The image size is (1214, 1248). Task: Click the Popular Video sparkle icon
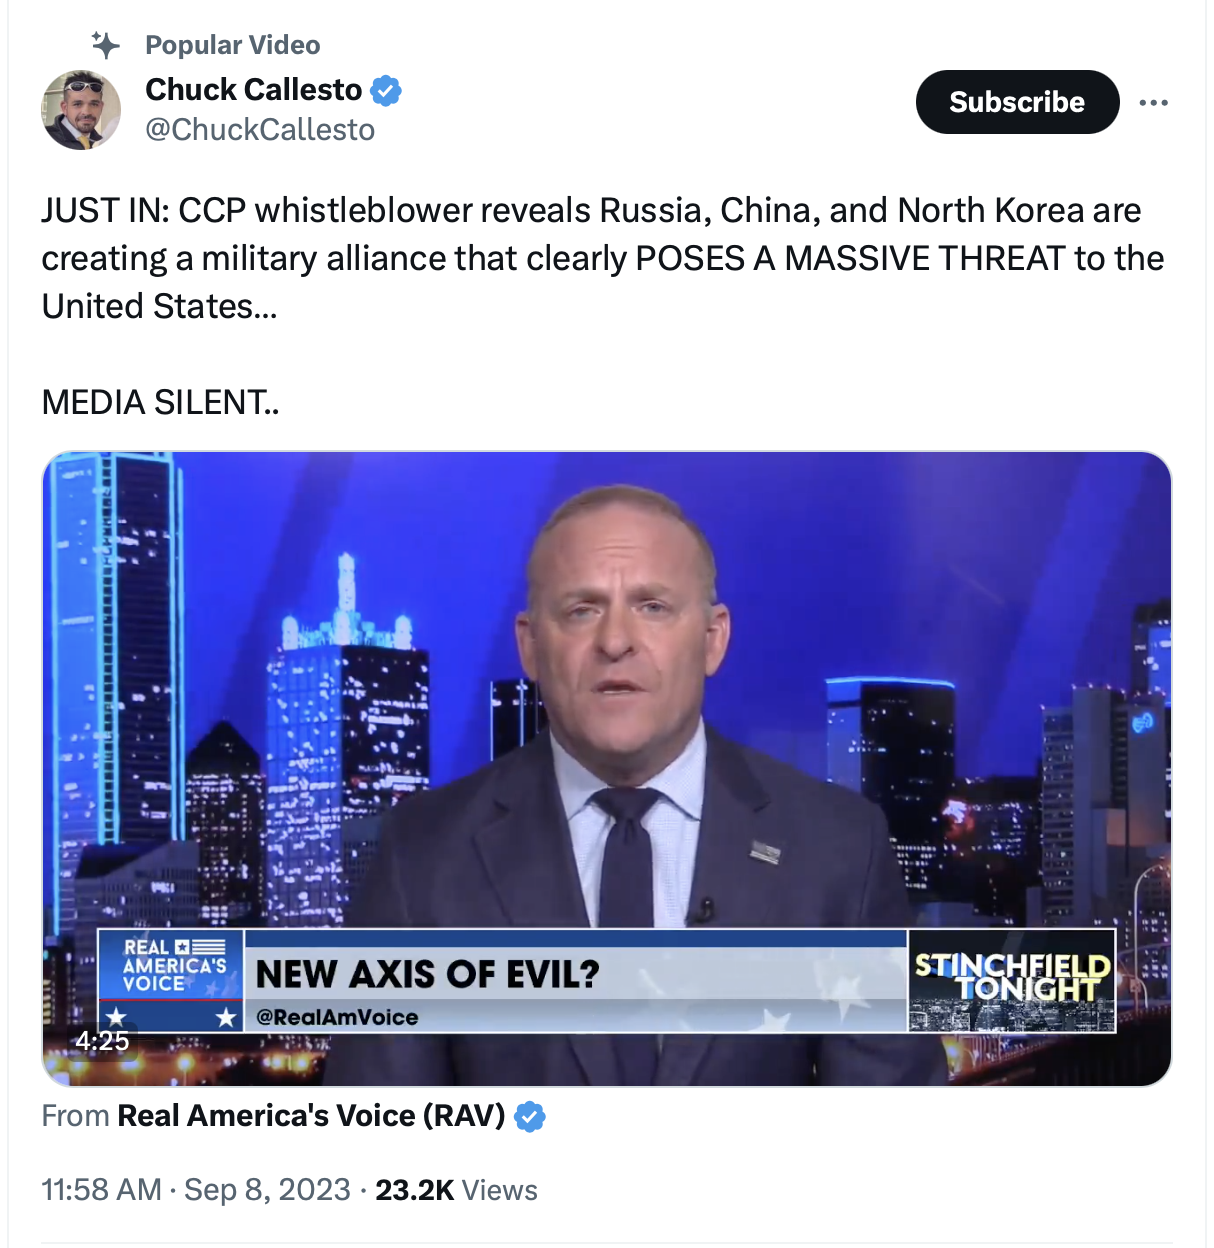(x=105, y=45)
